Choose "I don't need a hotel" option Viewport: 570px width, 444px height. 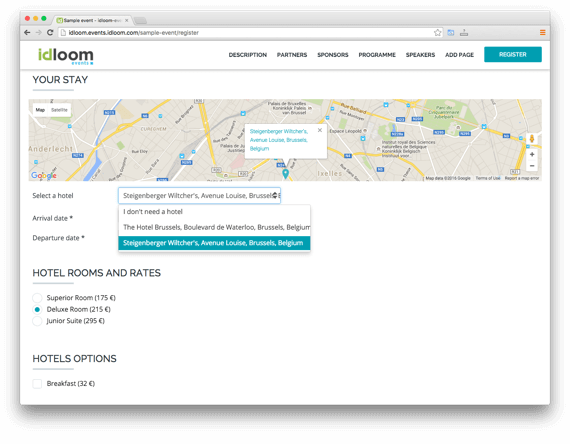(214, 212)
